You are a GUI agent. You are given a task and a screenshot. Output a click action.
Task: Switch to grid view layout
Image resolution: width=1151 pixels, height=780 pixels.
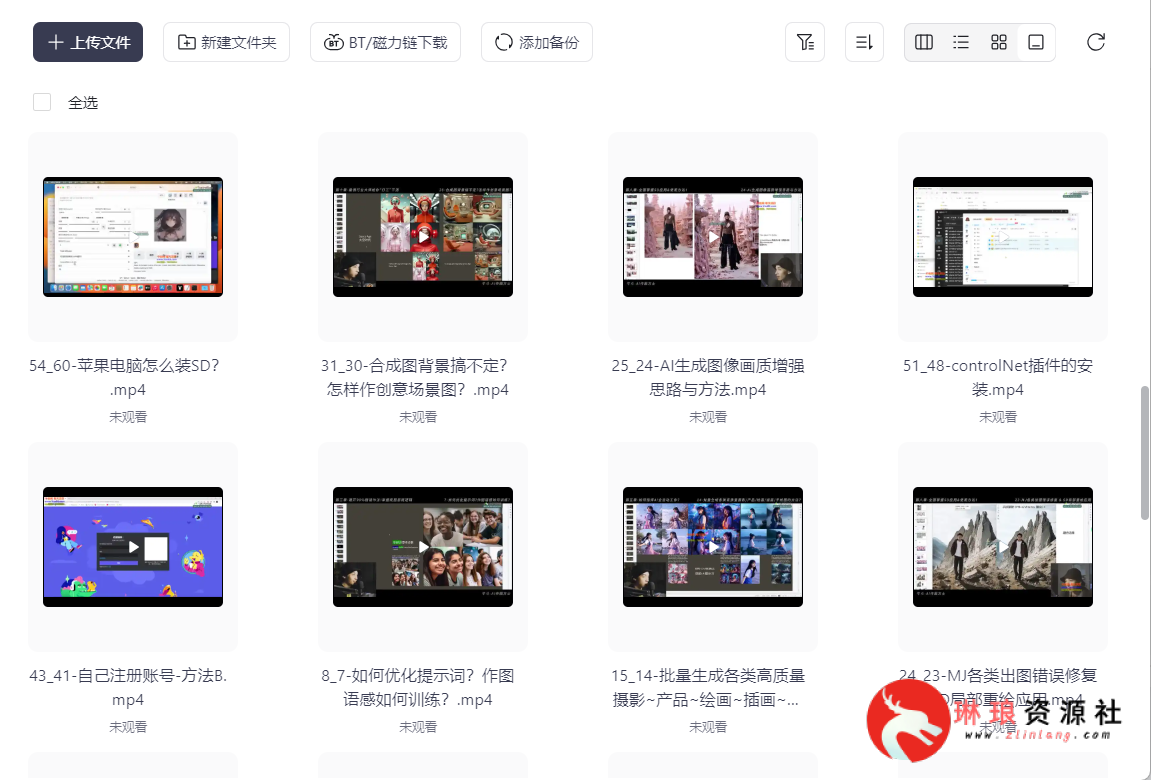[999, 43]
